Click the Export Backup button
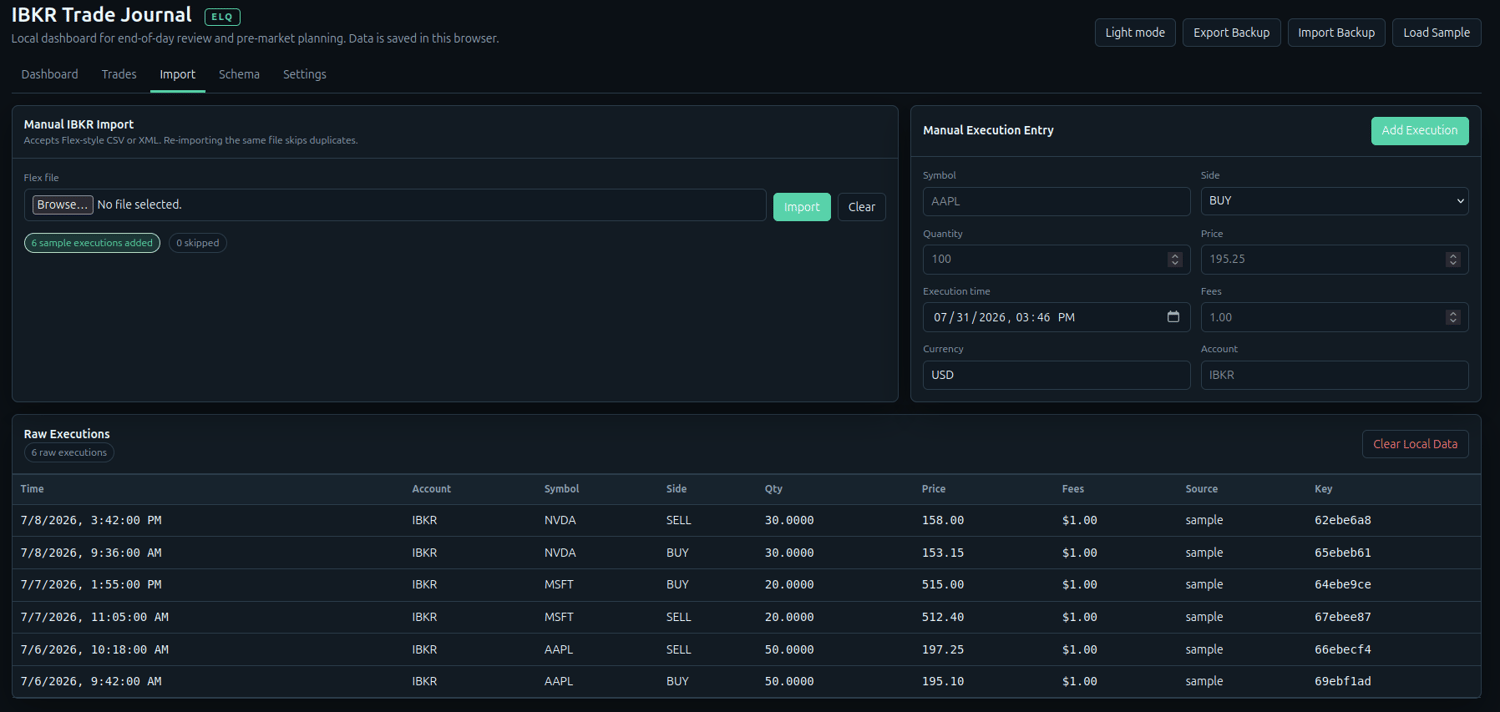The height and width of the screenshot is (712, 1500). (1231, 32)
